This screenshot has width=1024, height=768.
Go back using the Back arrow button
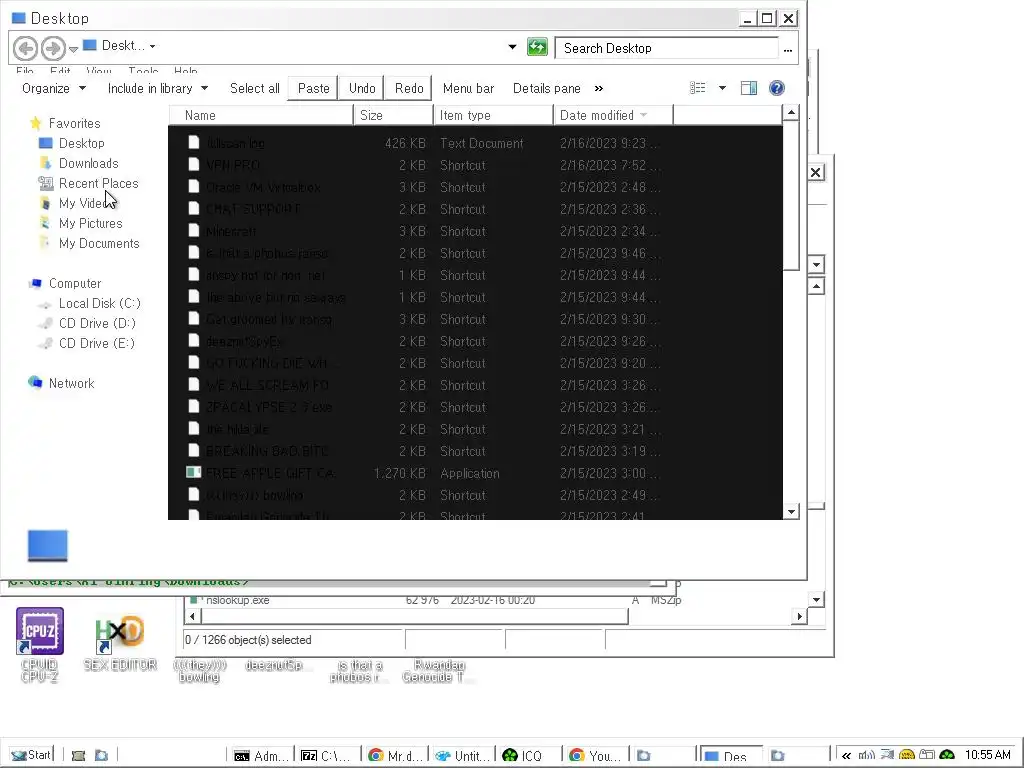[25, 48]
